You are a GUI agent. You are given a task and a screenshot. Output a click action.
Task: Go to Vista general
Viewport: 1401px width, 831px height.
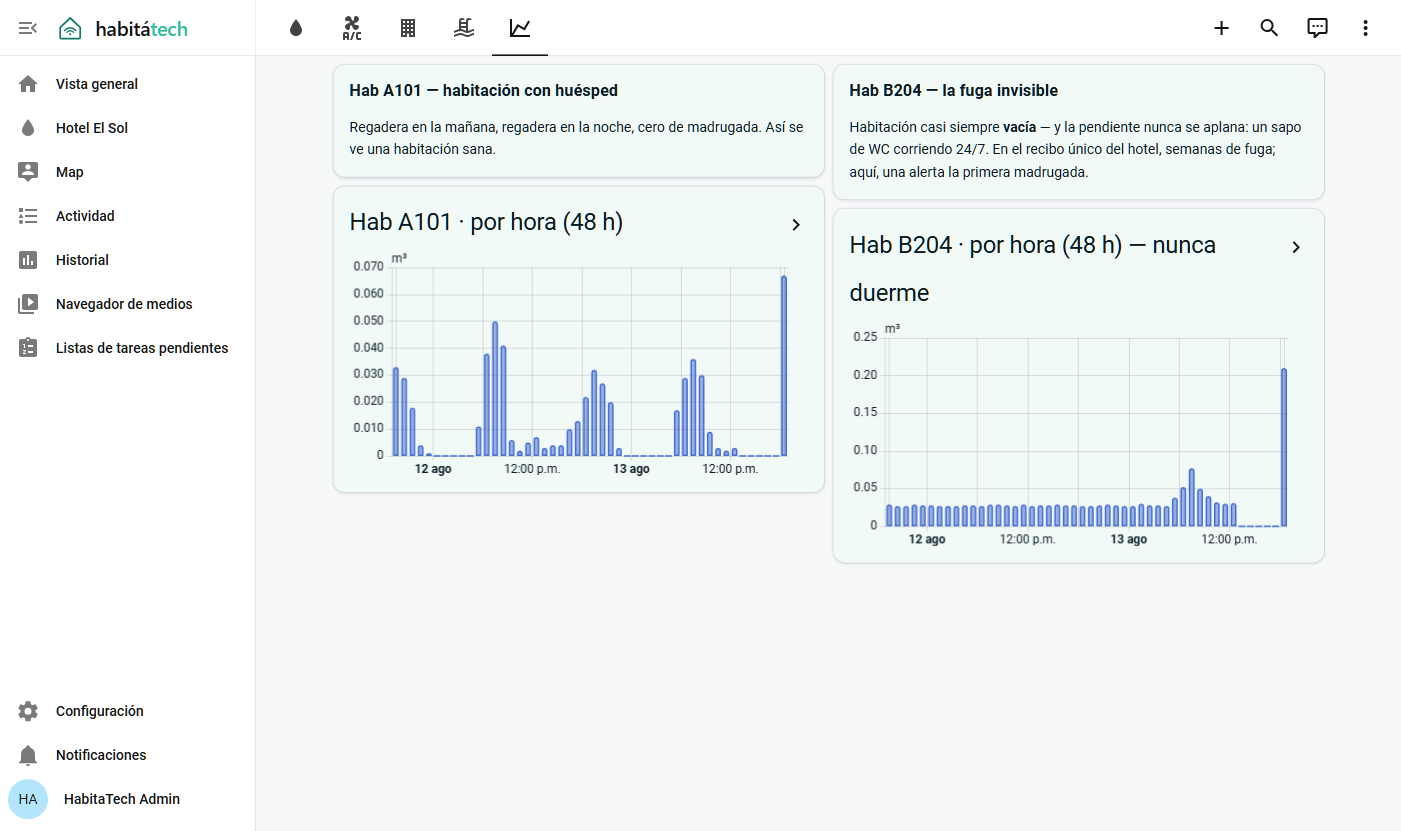coord(128,84)
